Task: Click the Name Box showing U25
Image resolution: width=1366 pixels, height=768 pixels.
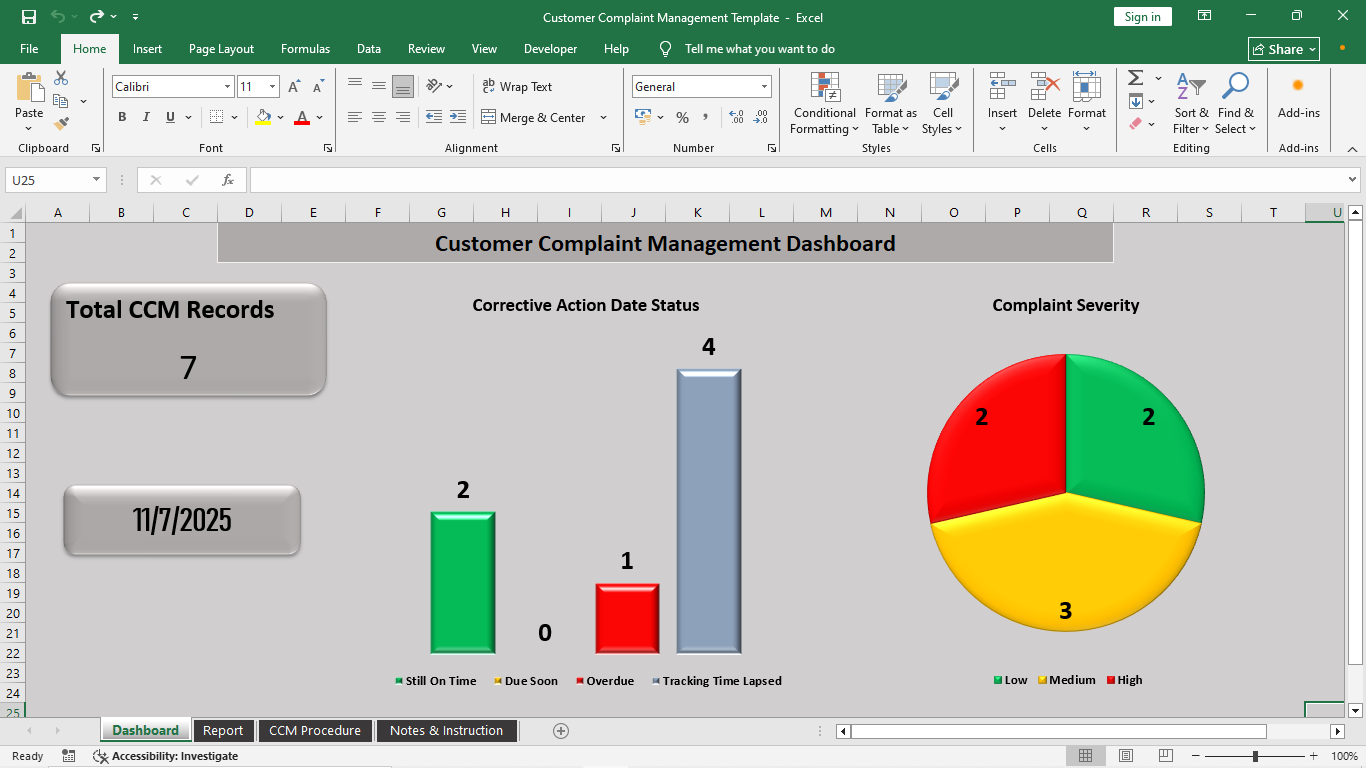Action: click(47, 180)
